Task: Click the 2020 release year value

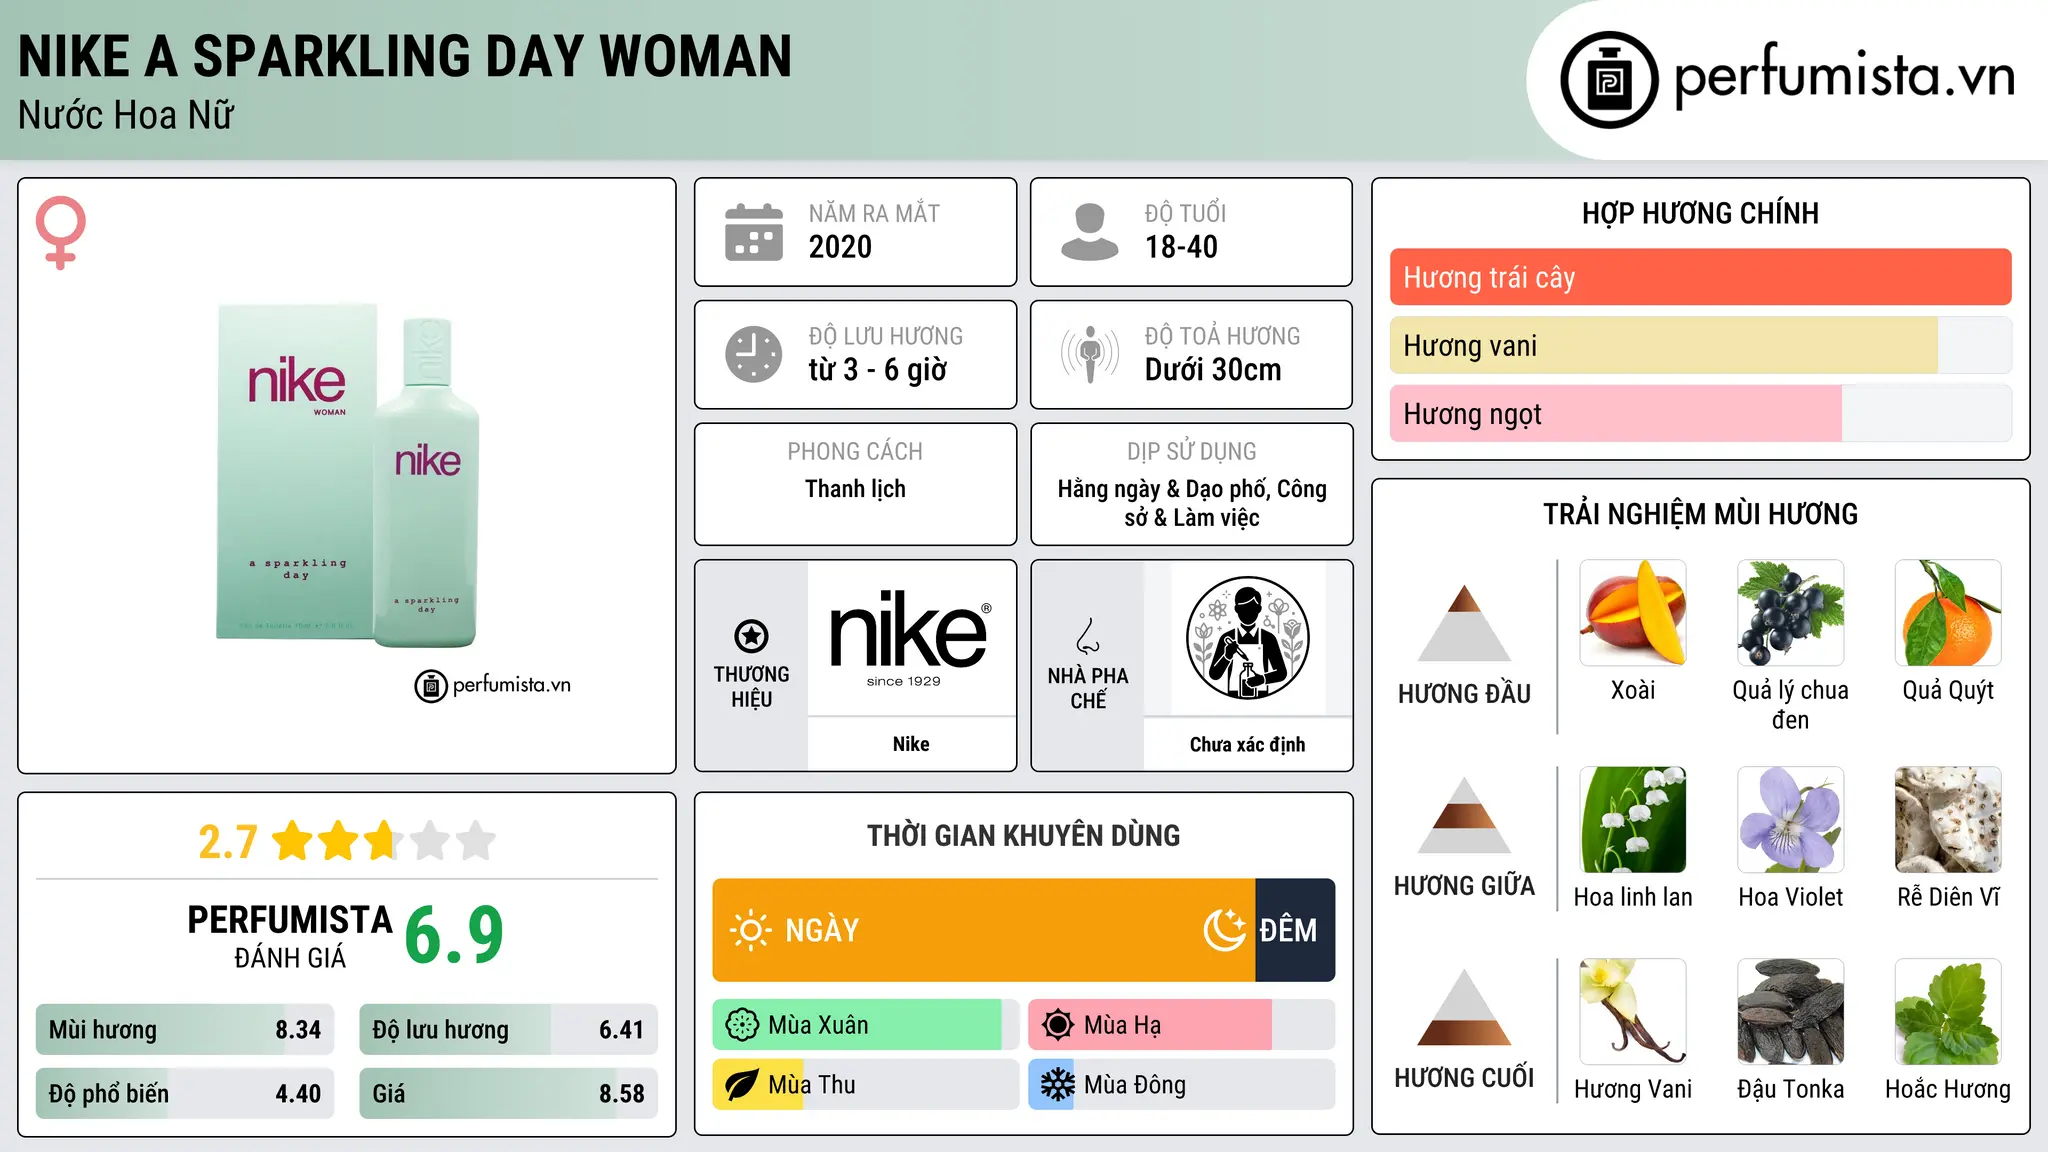Action: (x=840, y=247)
